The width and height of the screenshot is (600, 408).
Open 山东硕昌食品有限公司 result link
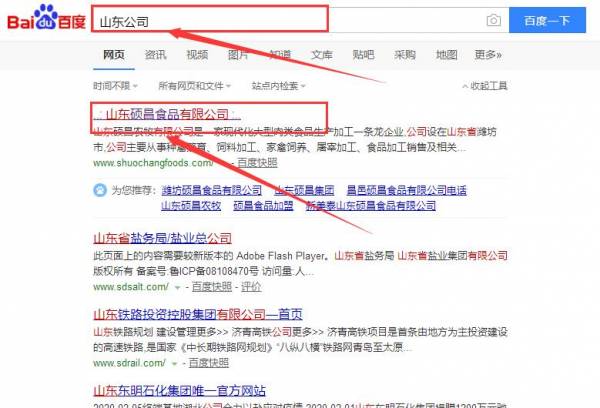click(162, 113)
